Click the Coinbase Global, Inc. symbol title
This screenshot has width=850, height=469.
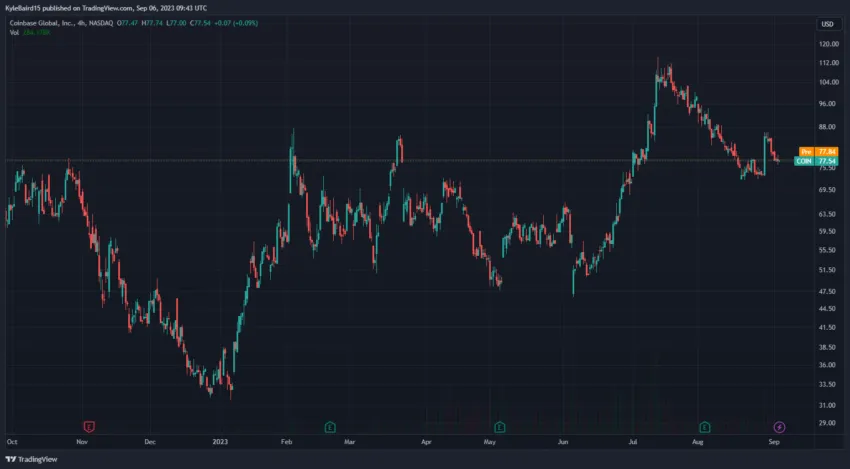(43, 23)
